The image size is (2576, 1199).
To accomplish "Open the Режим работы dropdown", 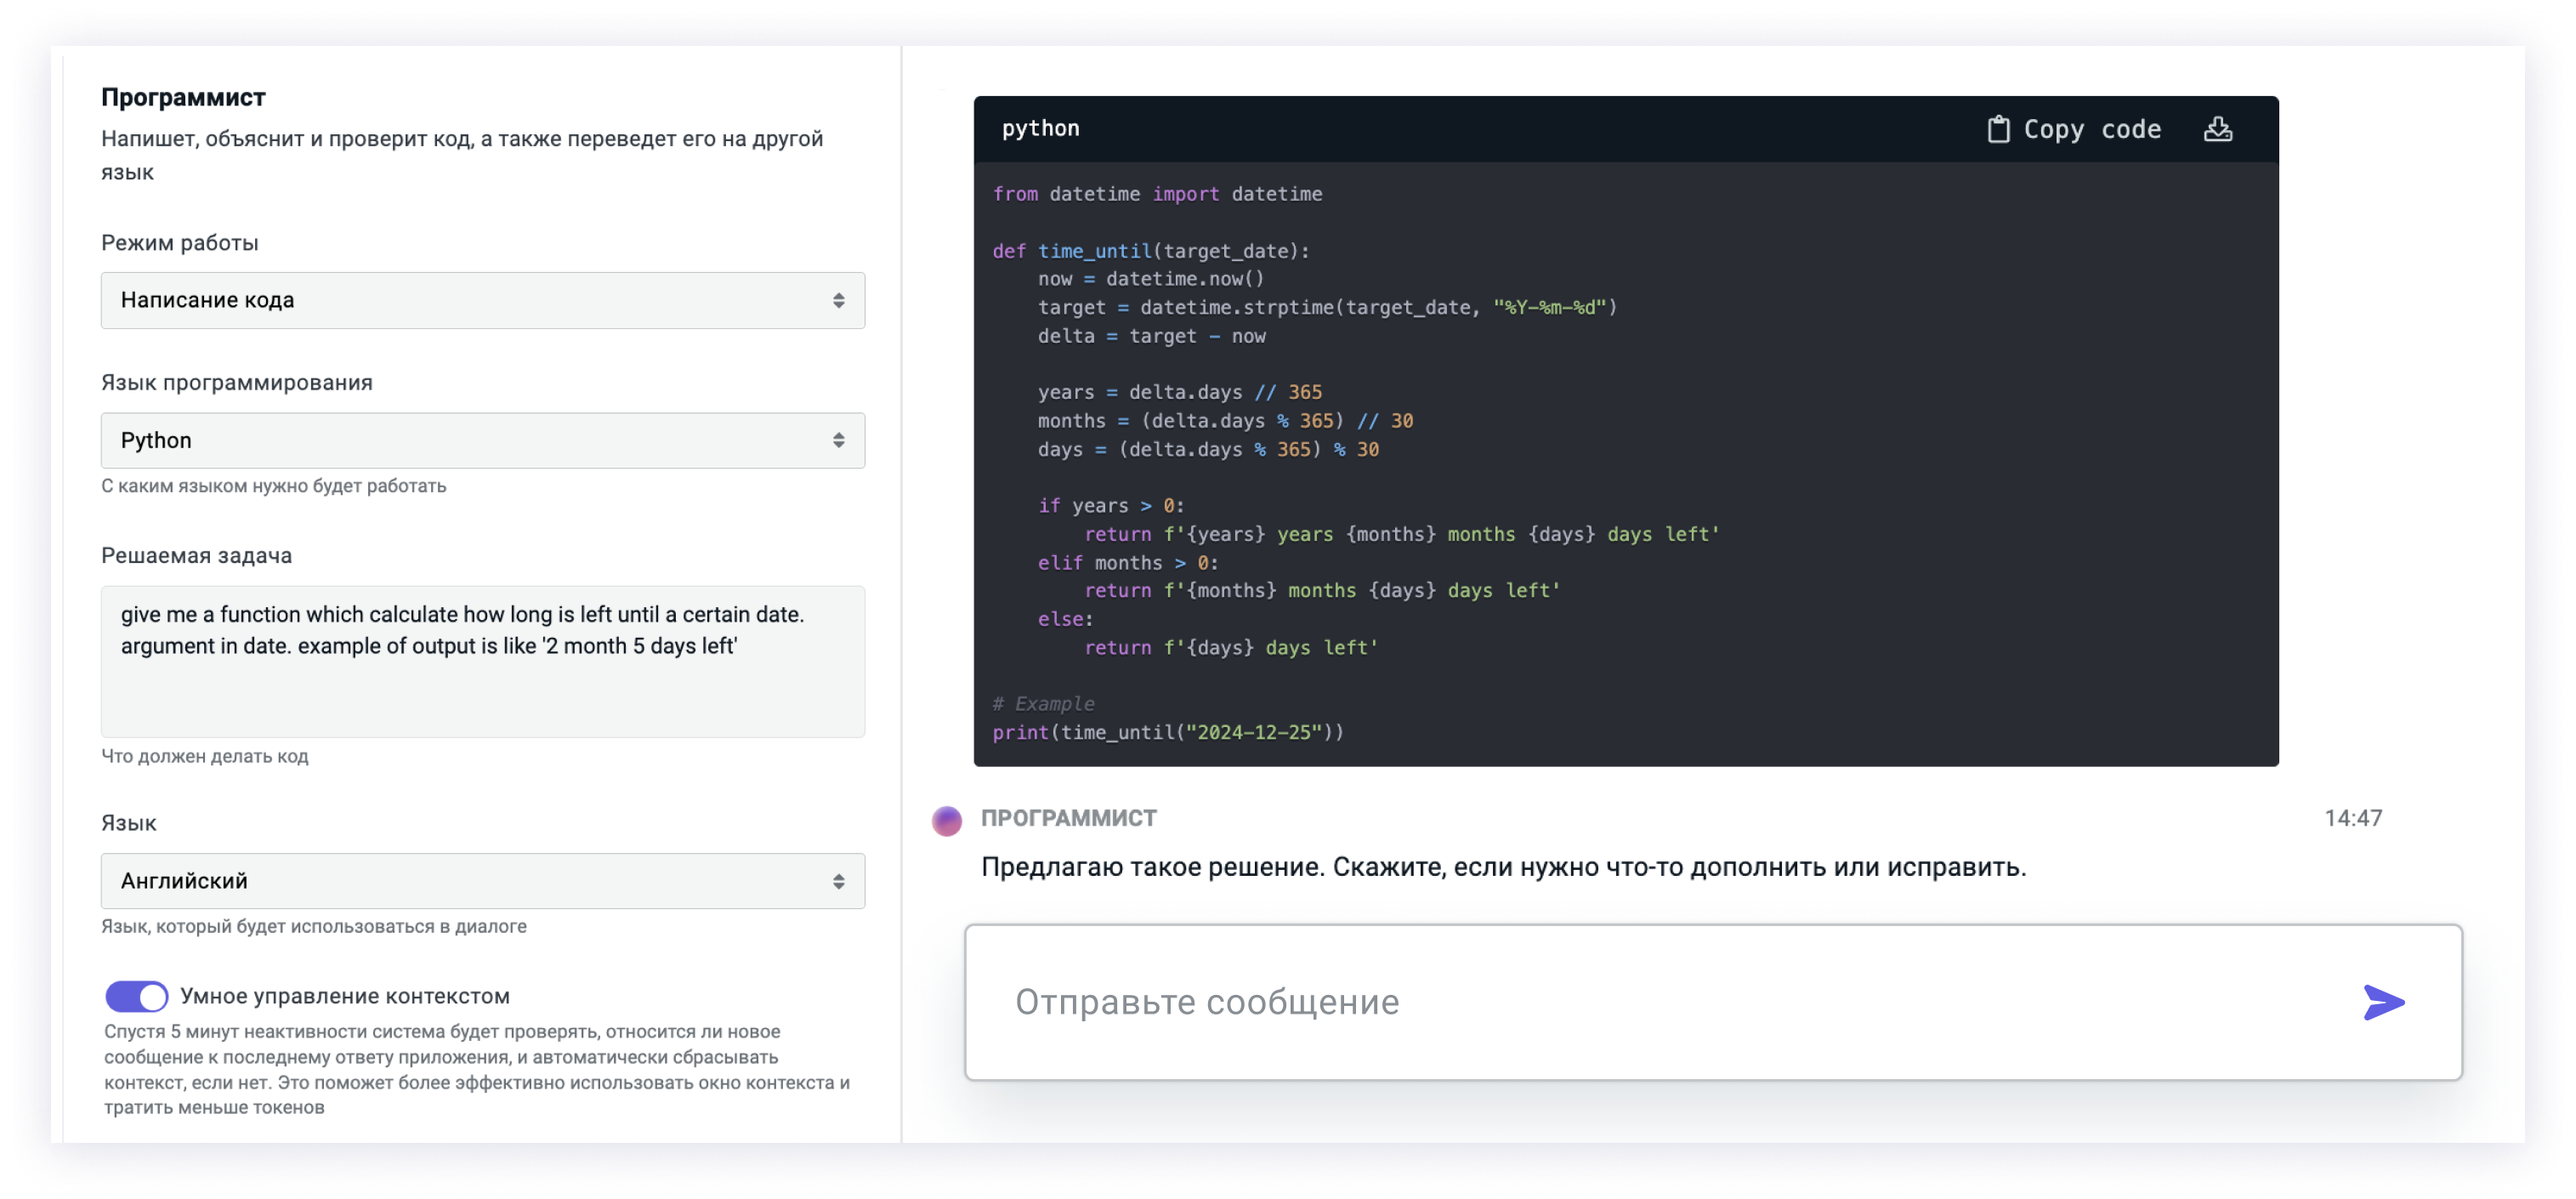I will point(482,300).
